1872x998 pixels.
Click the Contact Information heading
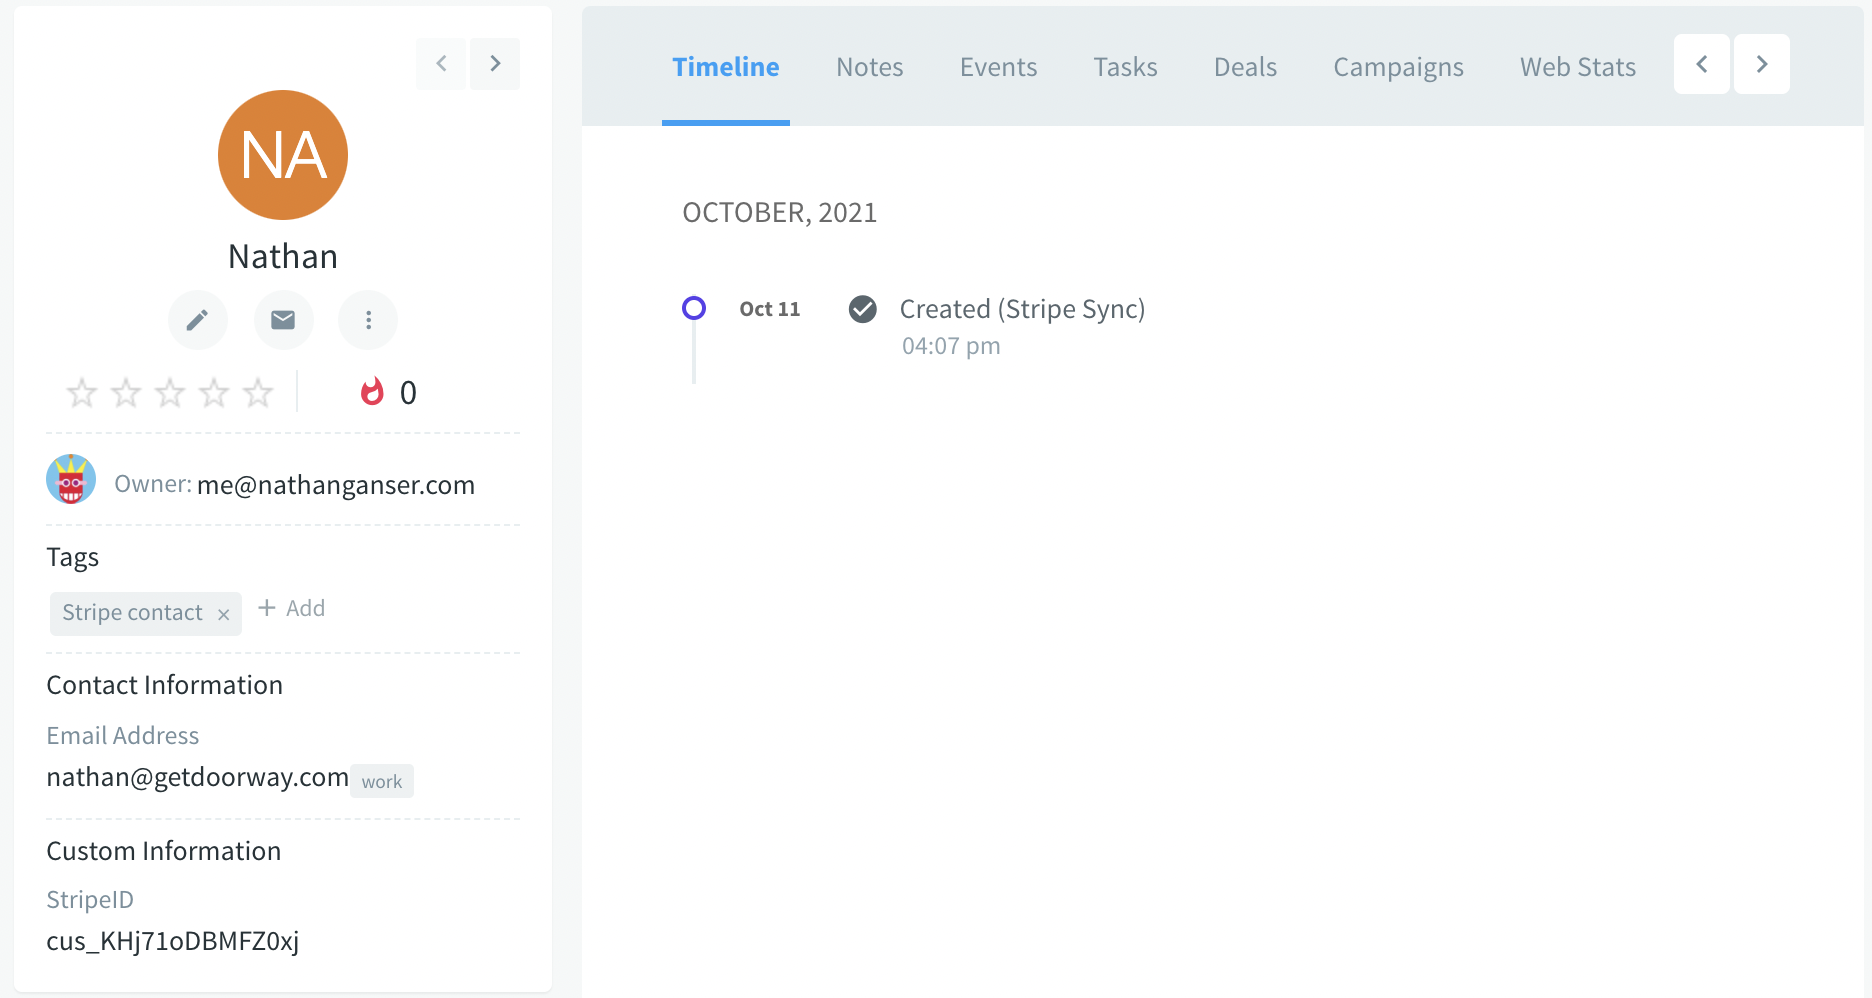pyautogui.click(x=165, y=685)
